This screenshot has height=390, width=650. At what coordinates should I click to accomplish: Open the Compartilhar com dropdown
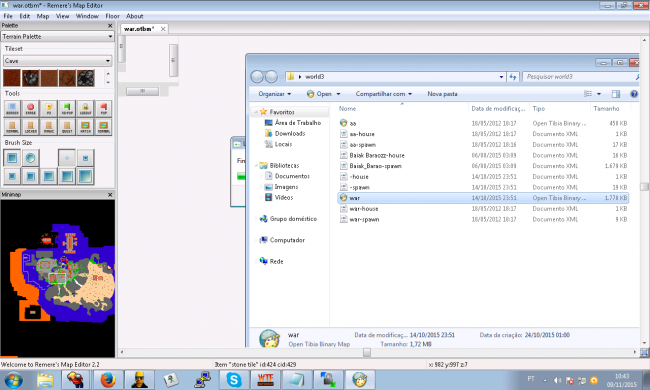383,94
